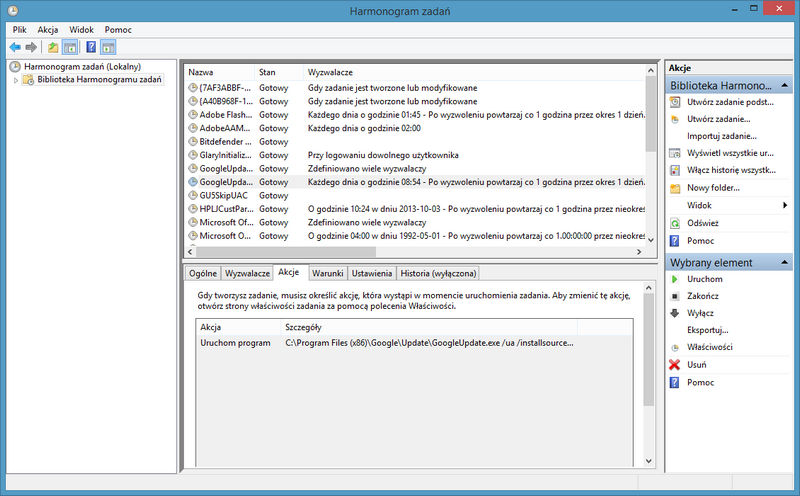Sort by the Nazwa column header
Screen dimensions: 800x496
point(220,72)
